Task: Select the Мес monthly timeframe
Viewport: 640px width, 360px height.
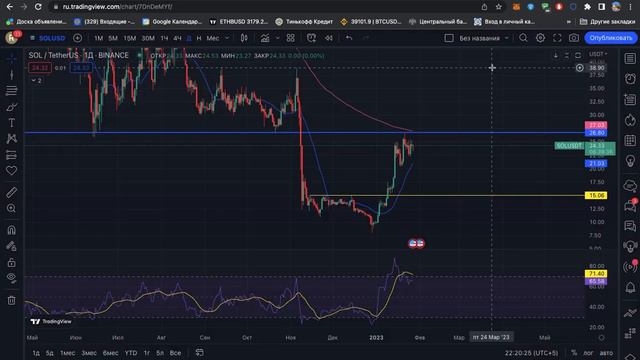Action: pos(213,38)
